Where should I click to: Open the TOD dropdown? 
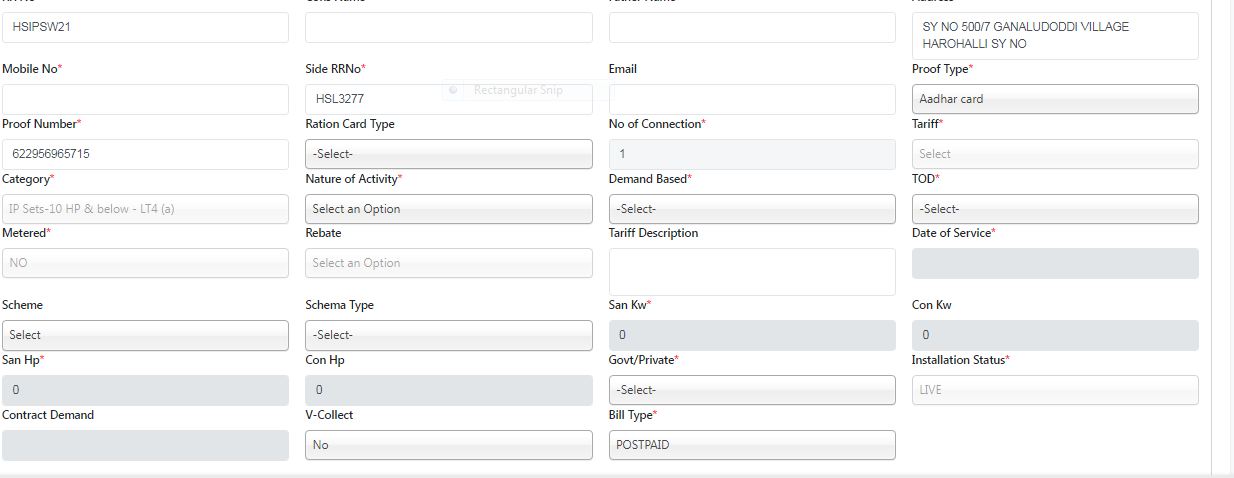pyautogui.click(x=1054, y=209)
